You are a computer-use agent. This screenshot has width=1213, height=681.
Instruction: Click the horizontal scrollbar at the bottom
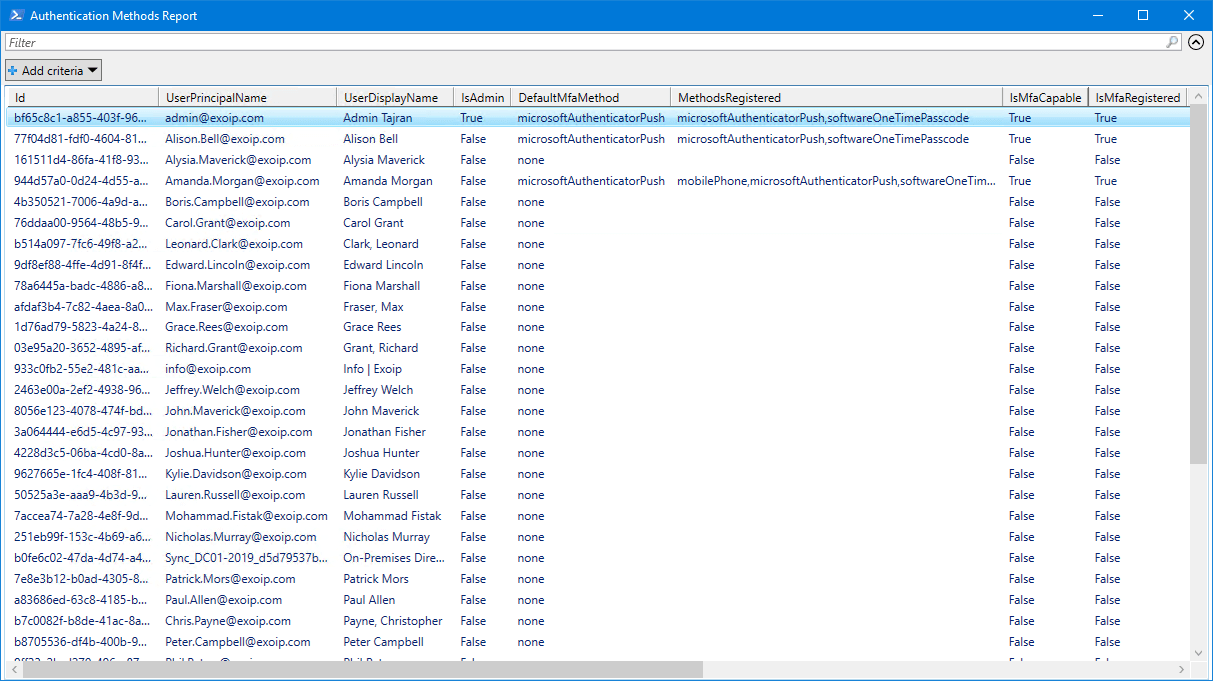click(360, 669)
